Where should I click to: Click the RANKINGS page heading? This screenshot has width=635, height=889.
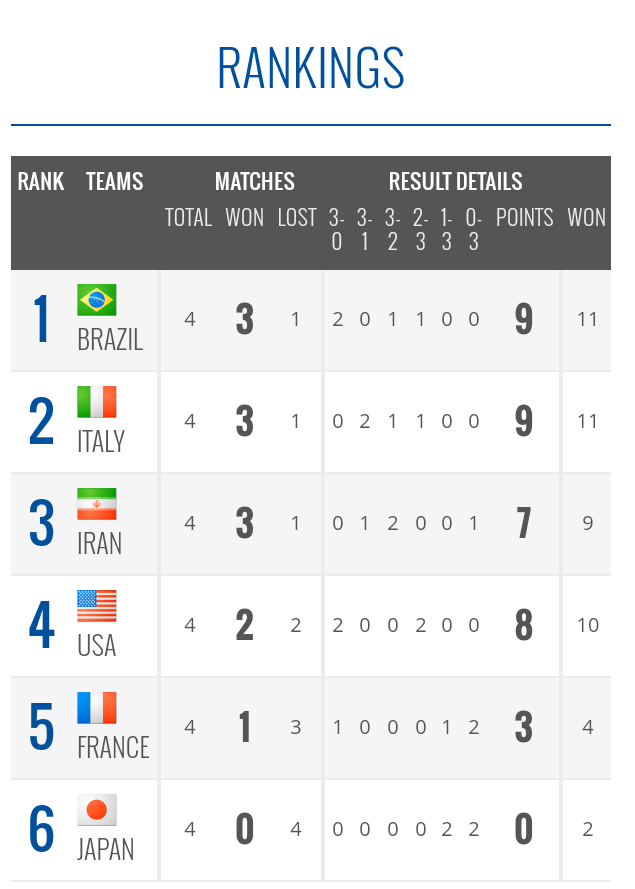click(311, 68)
